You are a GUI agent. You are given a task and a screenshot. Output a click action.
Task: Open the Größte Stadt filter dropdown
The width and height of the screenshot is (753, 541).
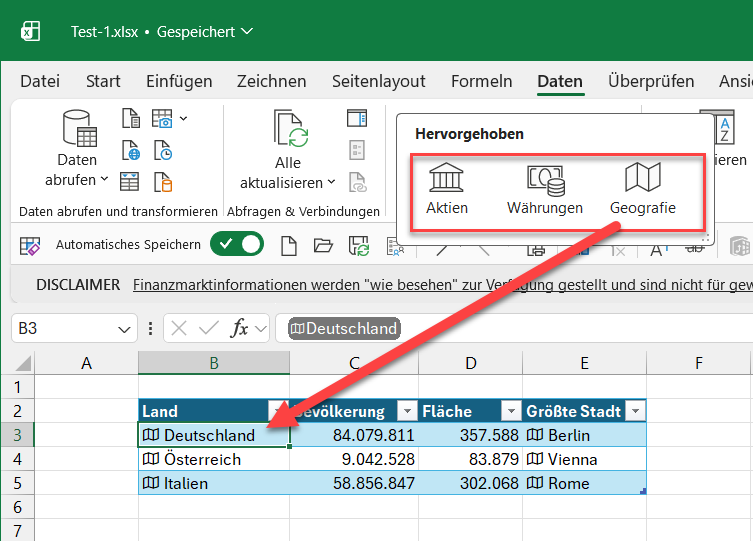pos(634,411)
